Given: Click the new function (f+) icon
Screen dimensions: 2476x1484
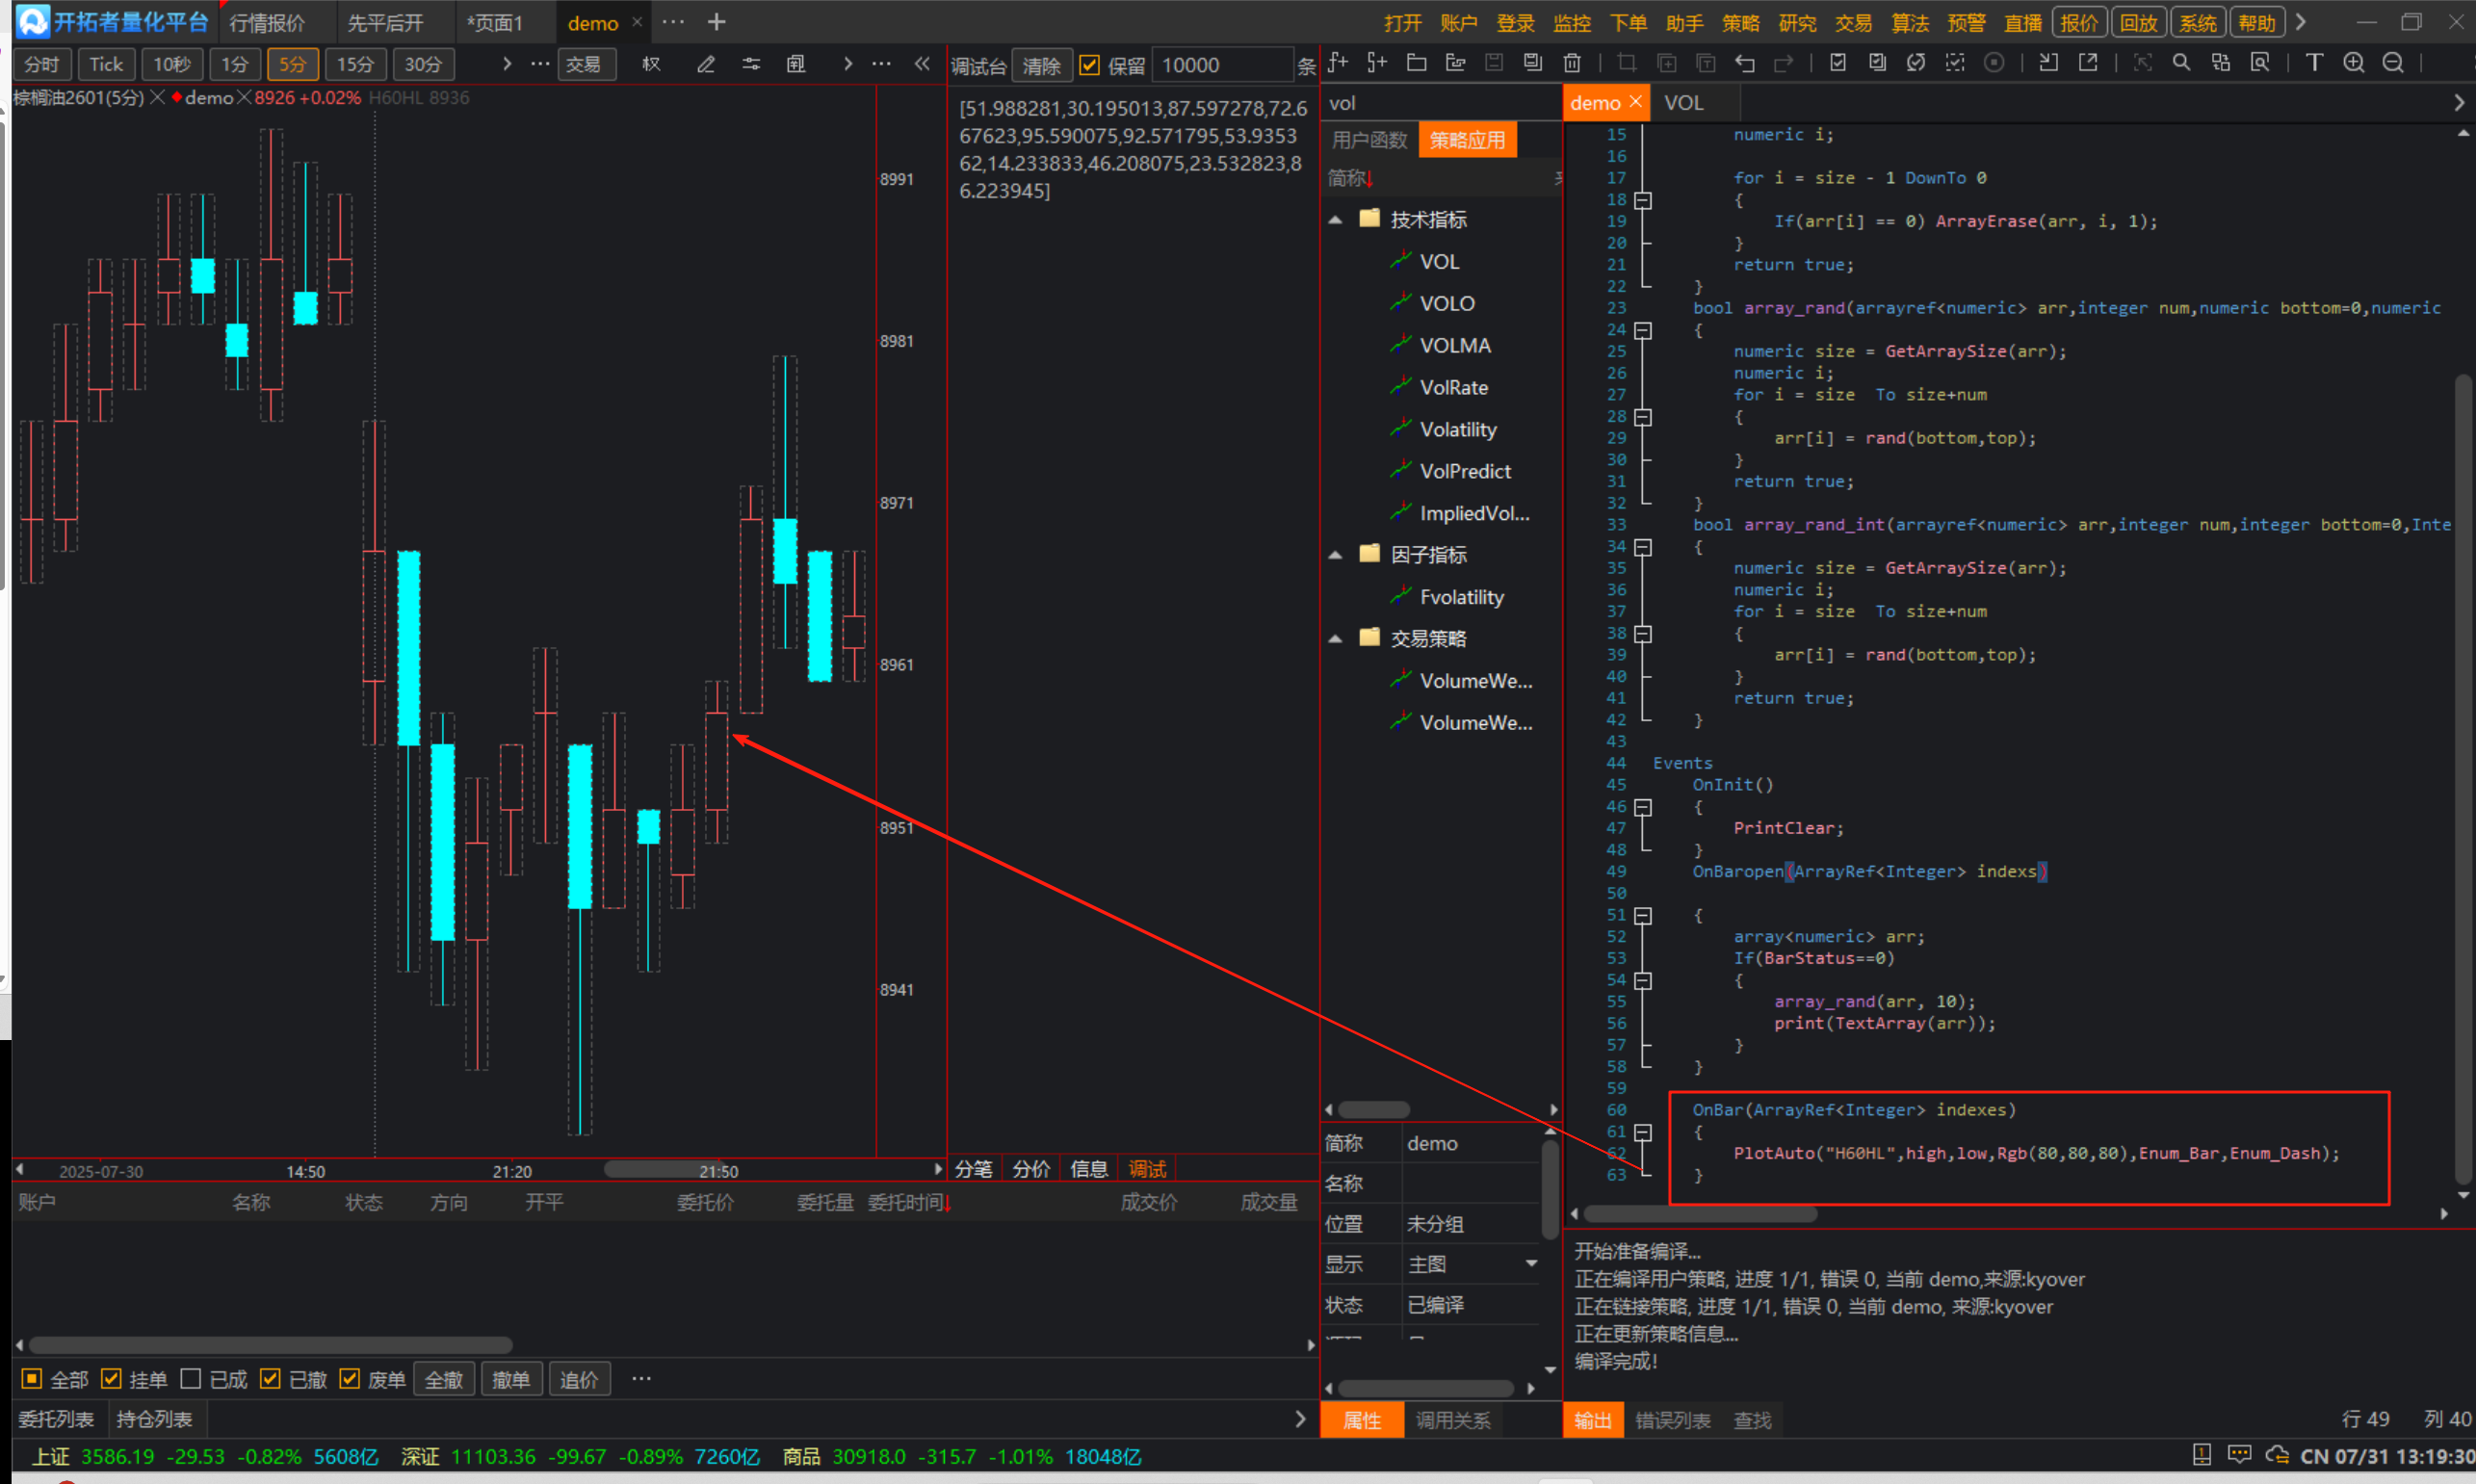Looking at the screenshot, I should [x=1338, y=63].
